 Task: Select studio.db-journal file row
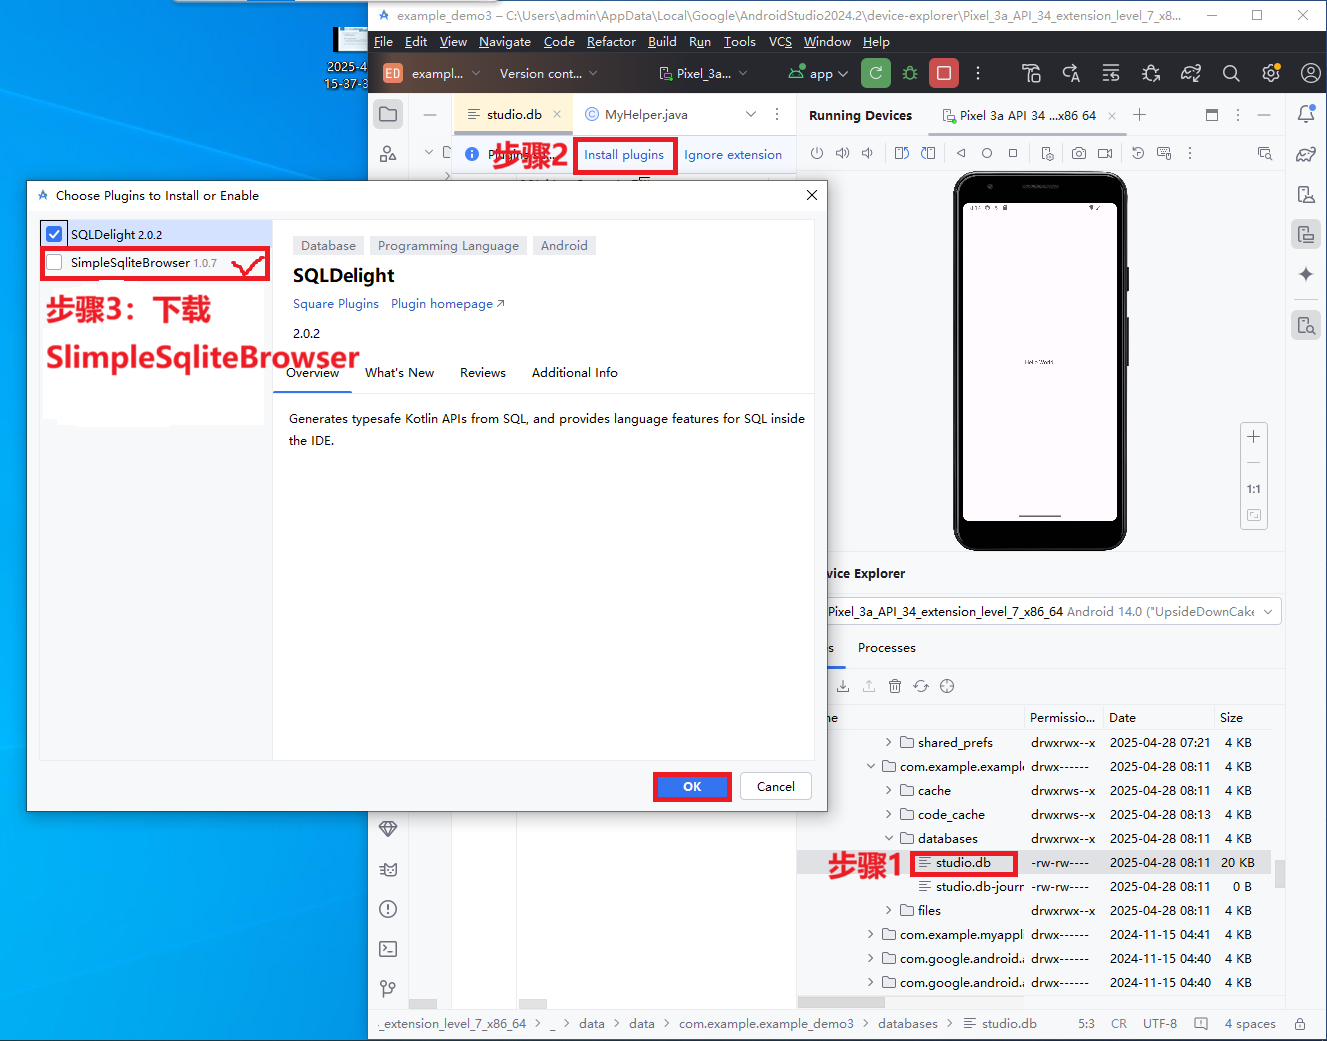[x=1034, y=886]
